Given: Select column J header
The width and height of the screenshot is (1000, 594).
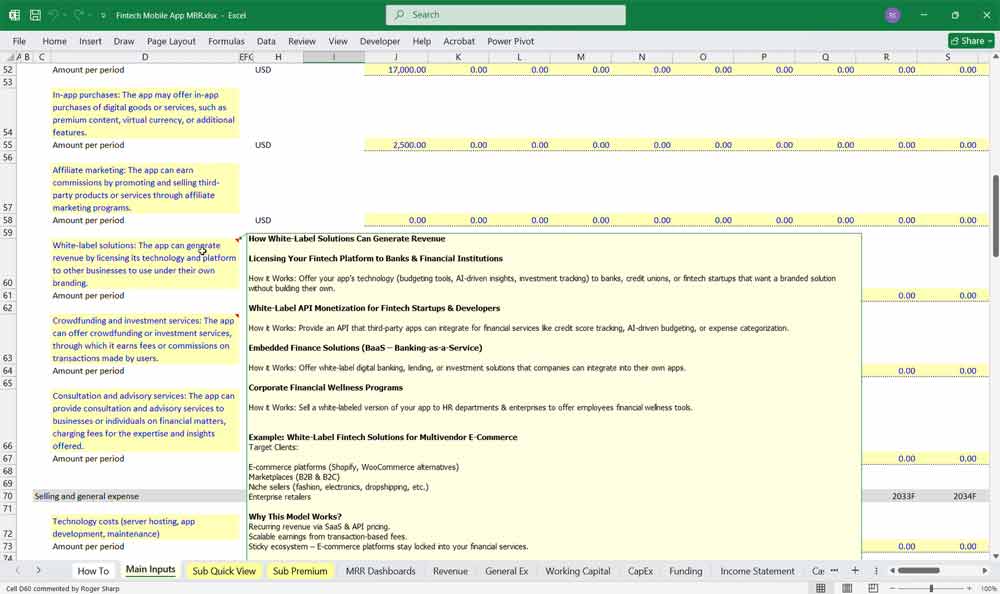Looking at the screenshot, I should [395, 57].
